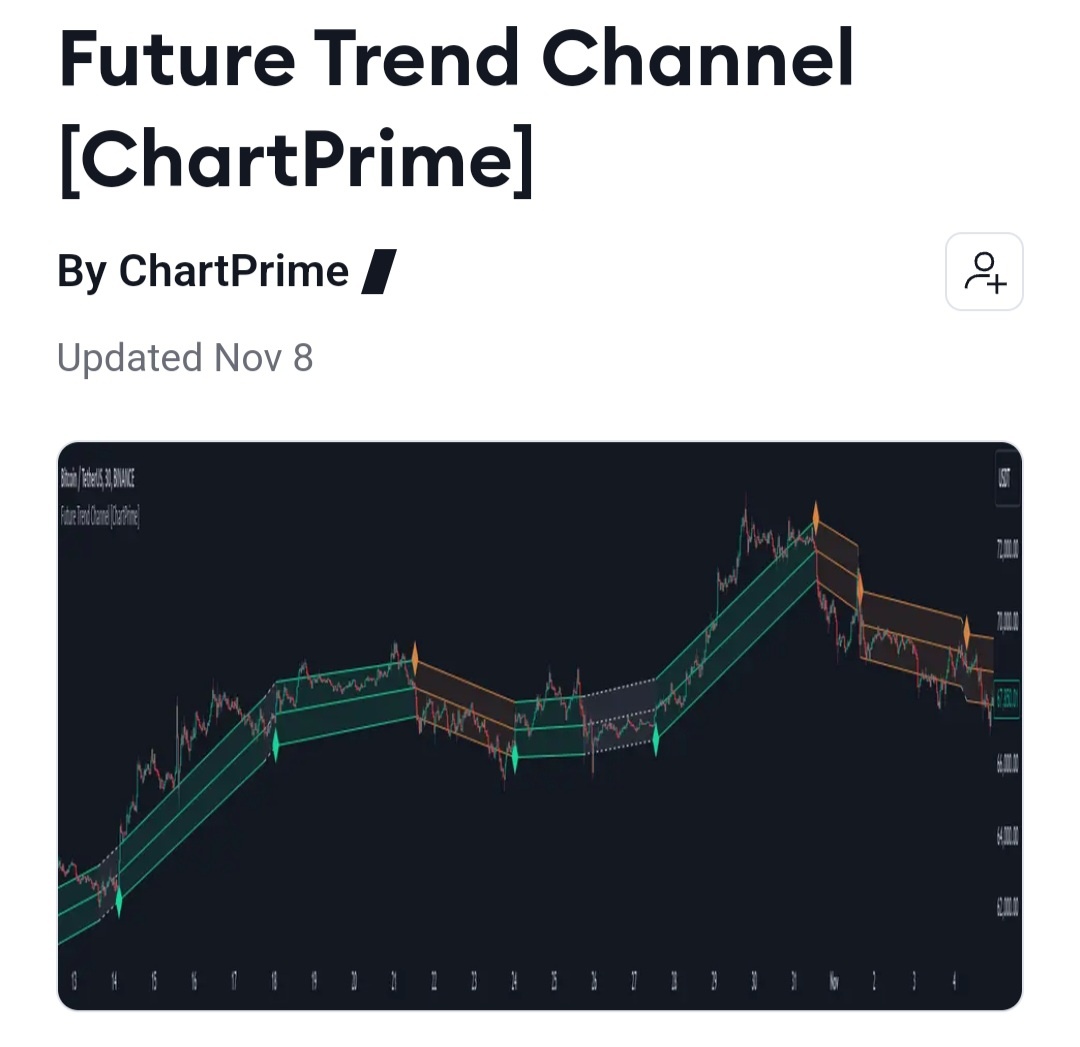The height and width of the screenshot is (1047, 1080).
Task: Click the Nov label on time axis
Action: [x=834, y=983]
